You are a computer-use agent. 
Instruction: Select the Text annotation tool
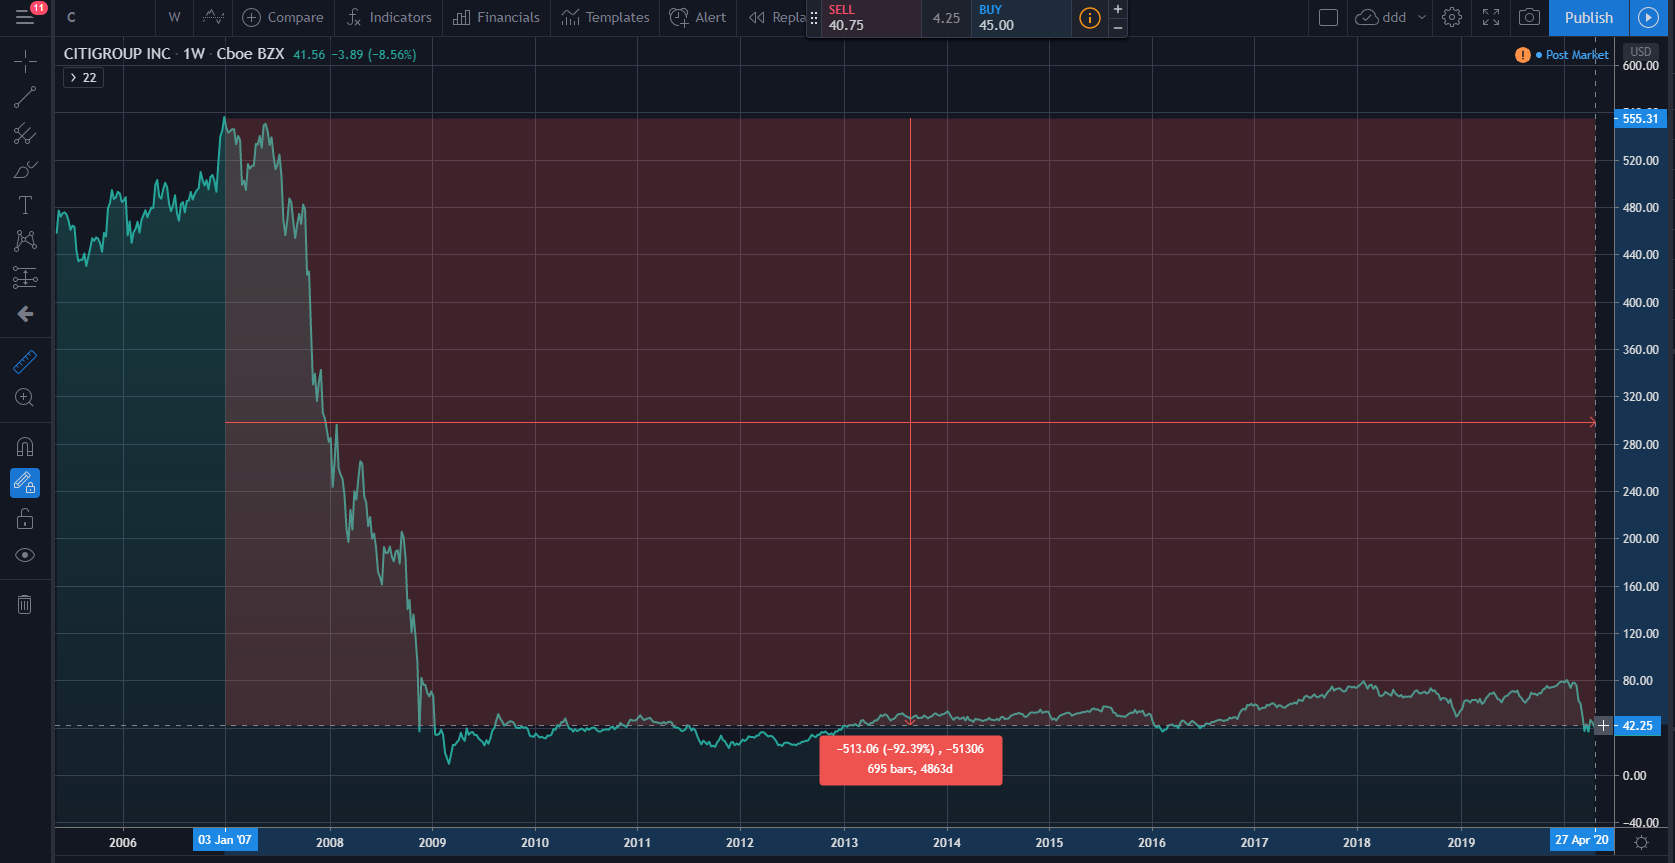pyautogui.click(x=25, y=205)
